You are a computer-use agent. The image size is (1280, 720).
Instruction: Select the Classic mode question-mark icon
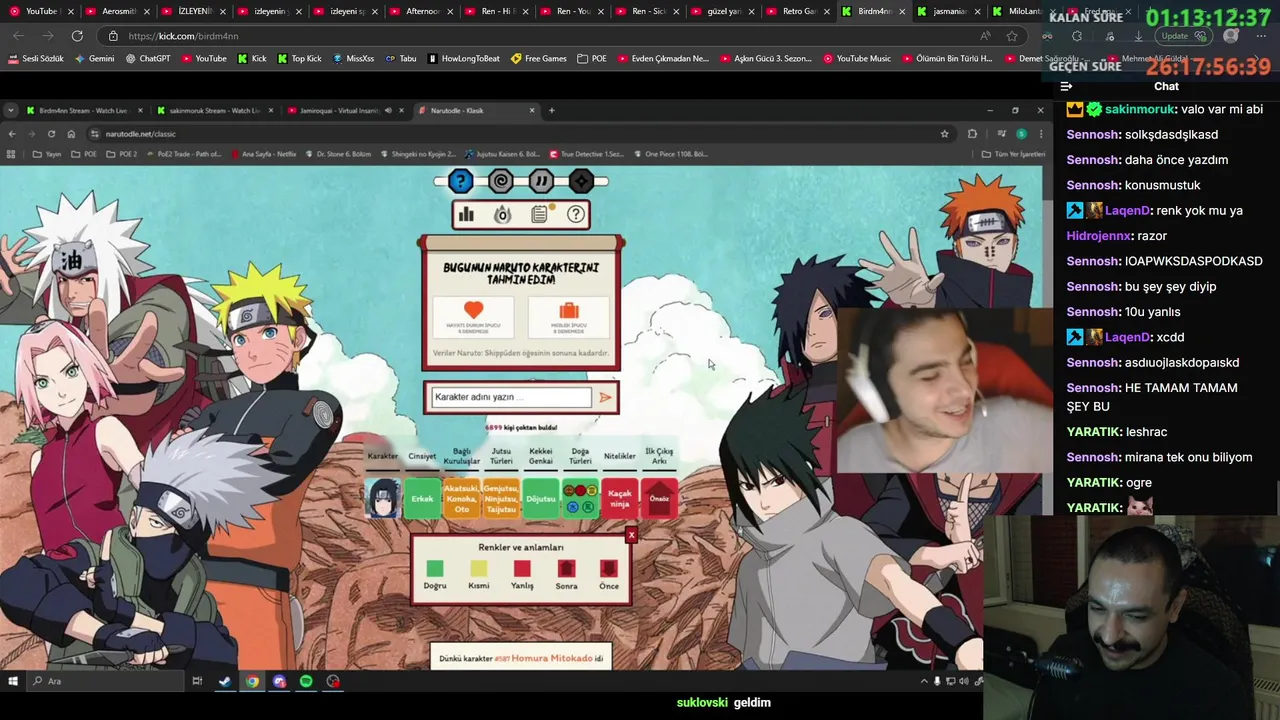pyautogui.click(x=460, y=181)
